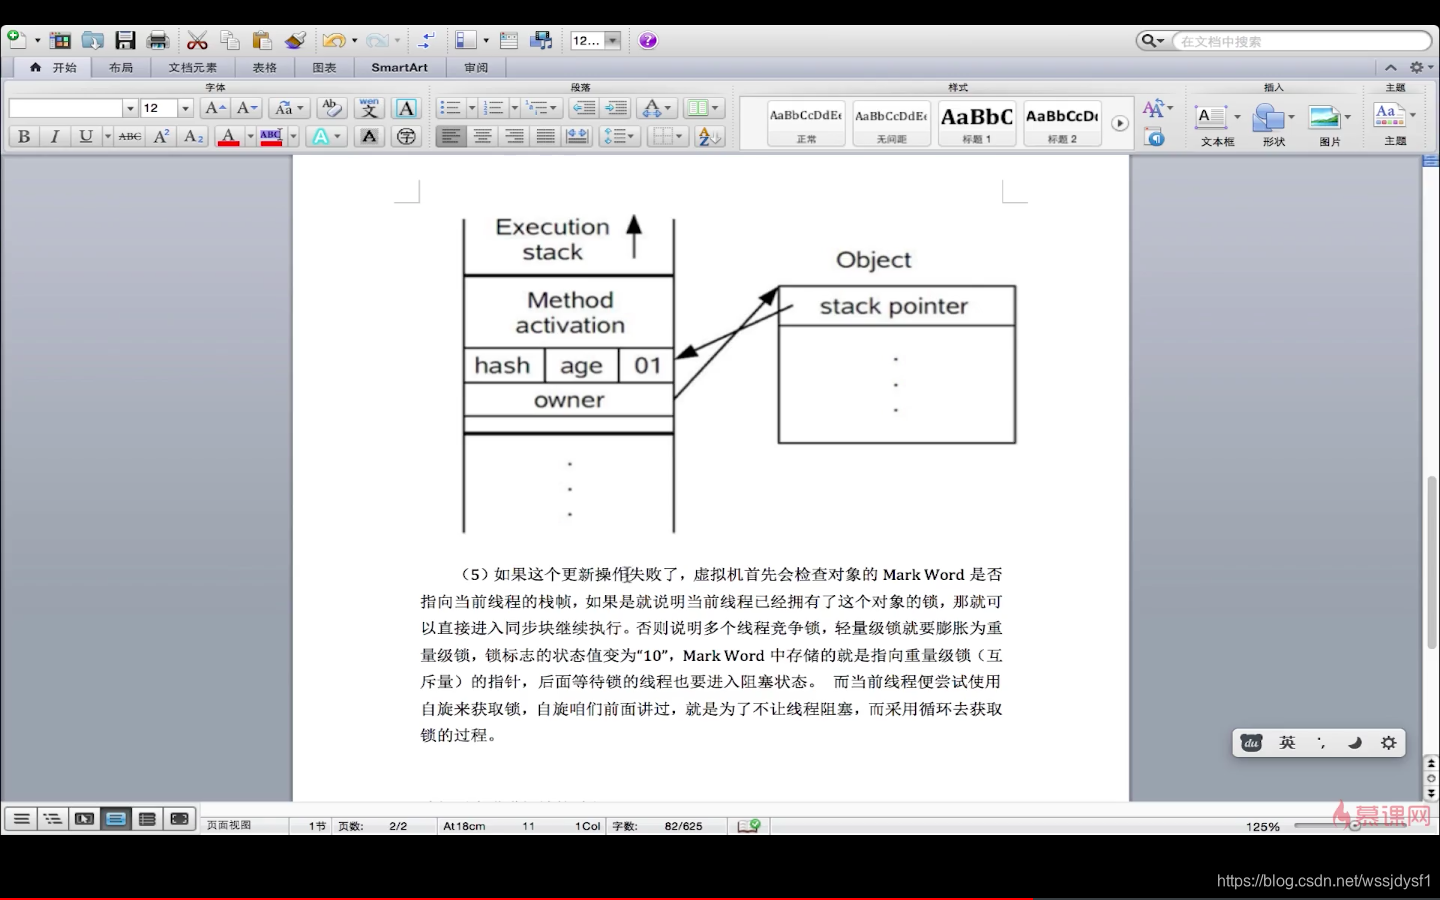Open the toolbox icon
This screenshot has height=900, width=1440.
[x=509, y=40]
